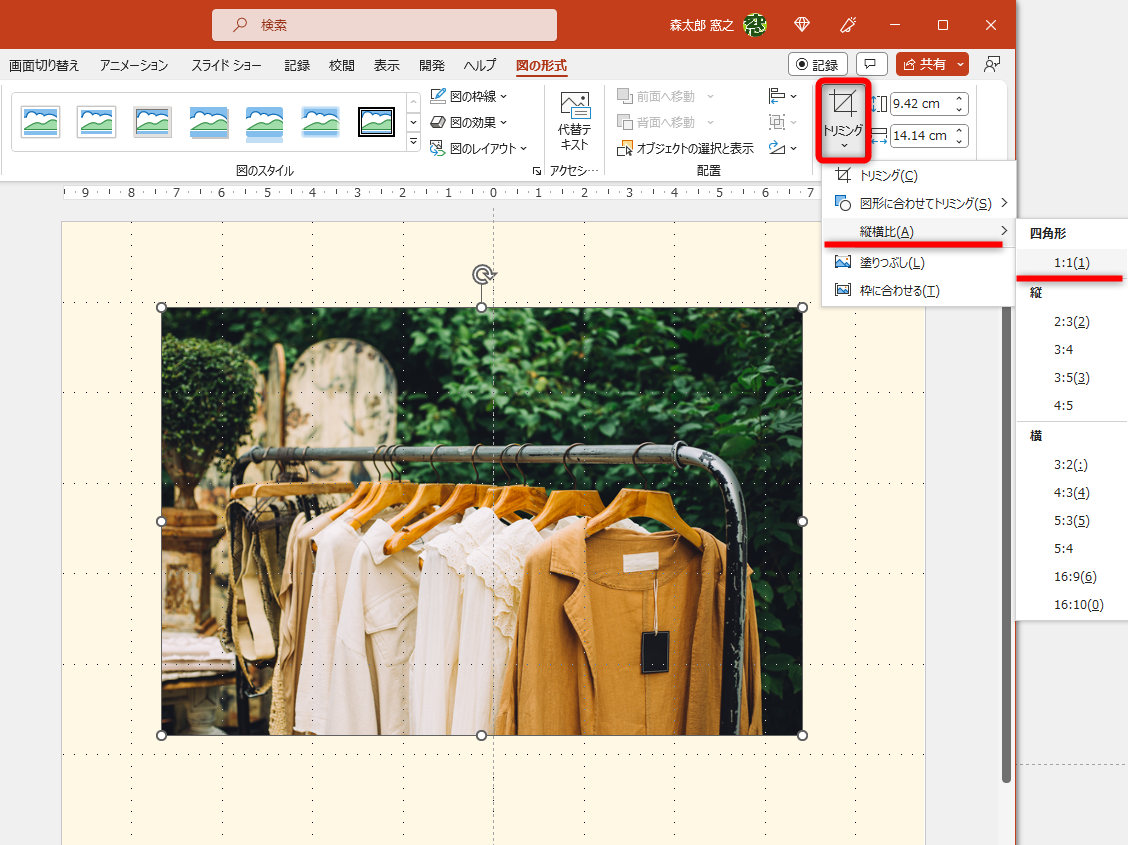Screen dimensions: 1128x845
Task: Open the 縦横比(A) aspect ratio submenu
Action: tap(918, 232)
